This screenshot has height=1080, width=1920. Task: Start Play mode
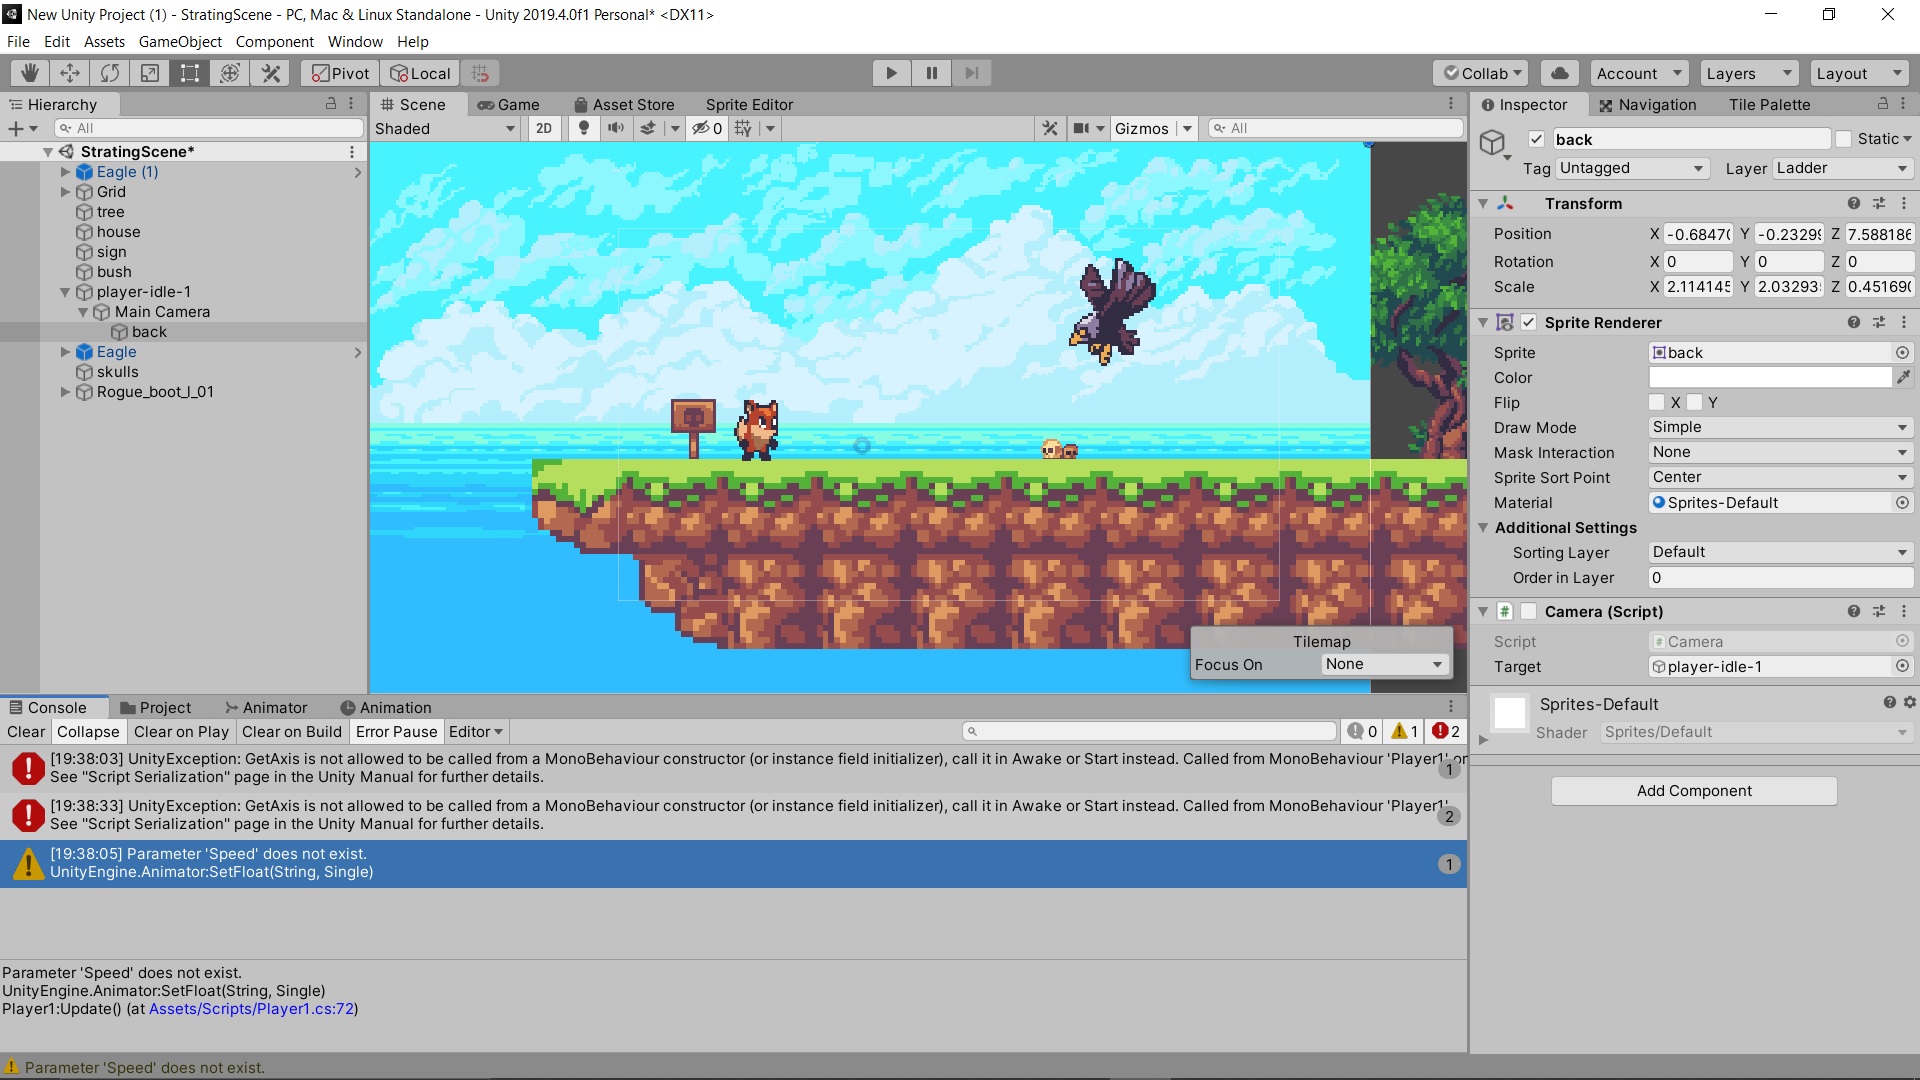[x=891, y=73]
